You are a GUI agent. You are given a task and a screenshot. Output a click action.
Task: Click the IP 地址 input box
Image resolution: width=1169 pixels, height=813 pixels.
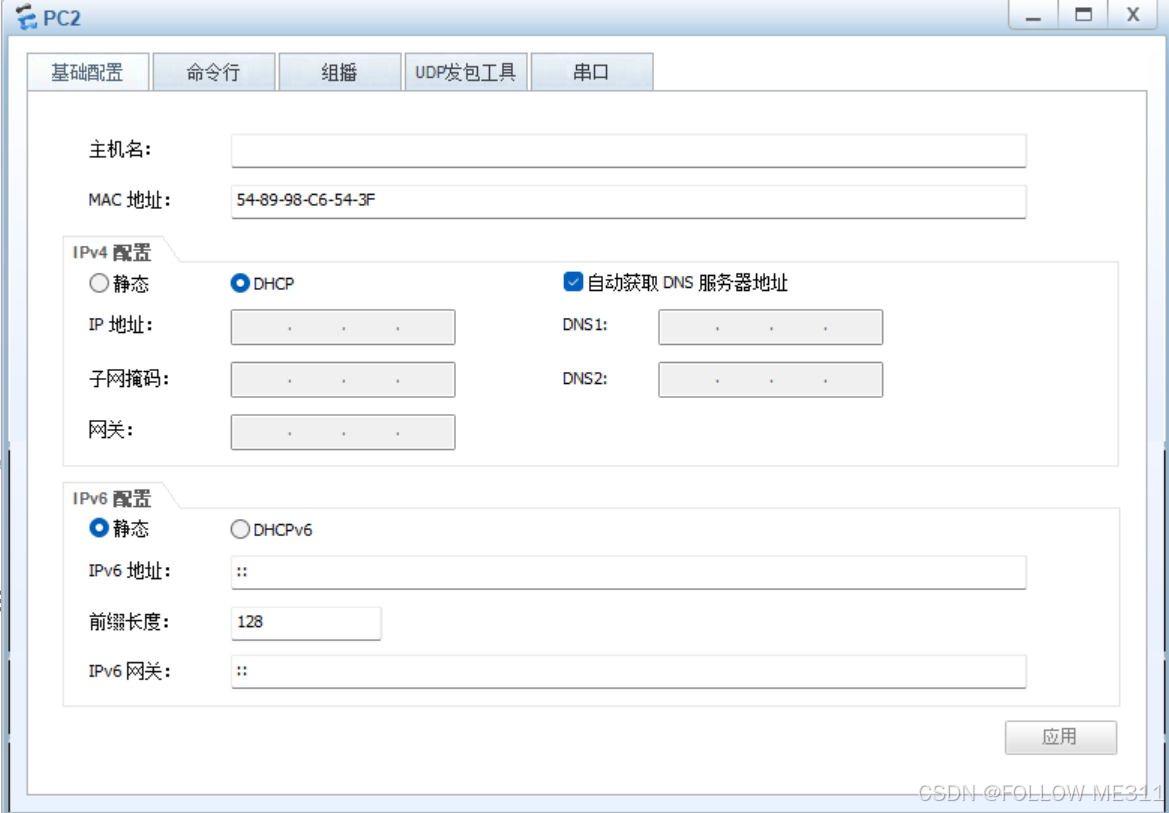tap(343, 327)
